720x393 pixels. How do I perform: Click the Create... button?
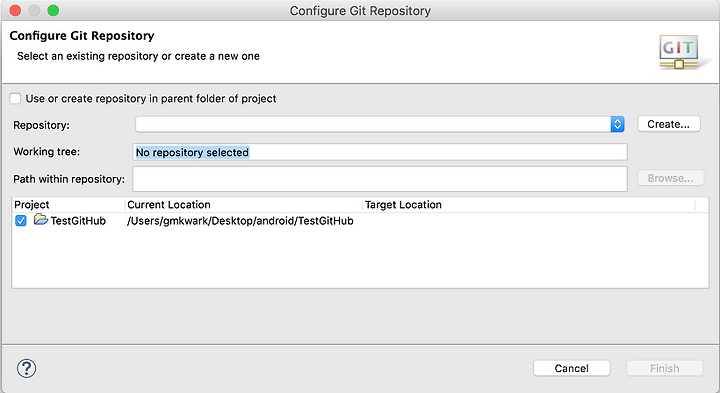click(669, 124)
